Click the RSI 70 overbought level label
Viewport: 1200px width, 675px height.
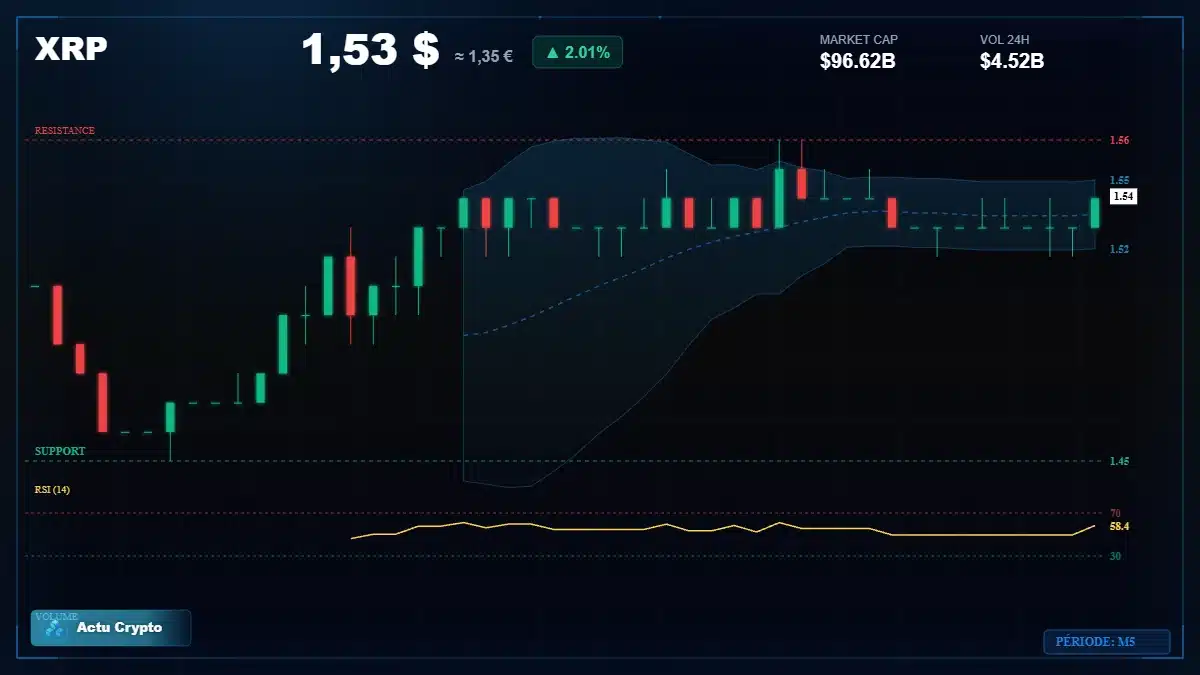1115,513
